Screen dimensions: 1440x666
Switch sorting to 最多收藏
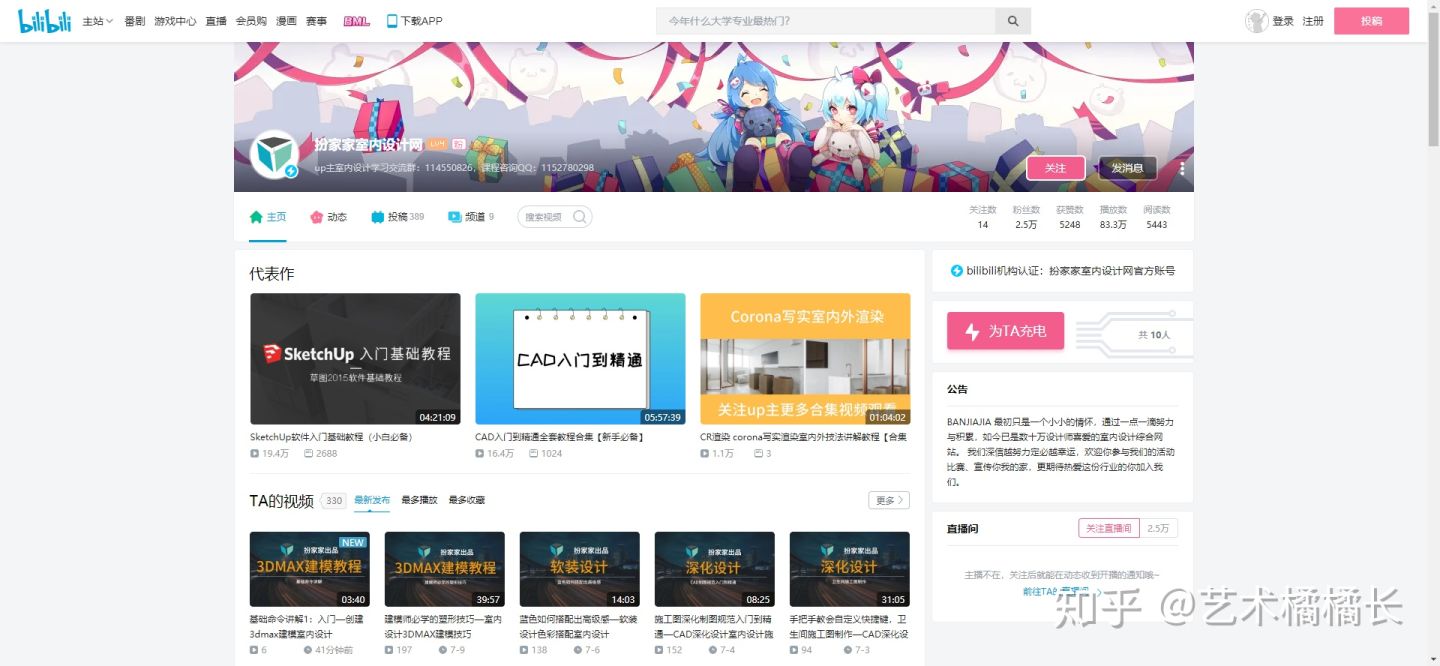point(466,500)
